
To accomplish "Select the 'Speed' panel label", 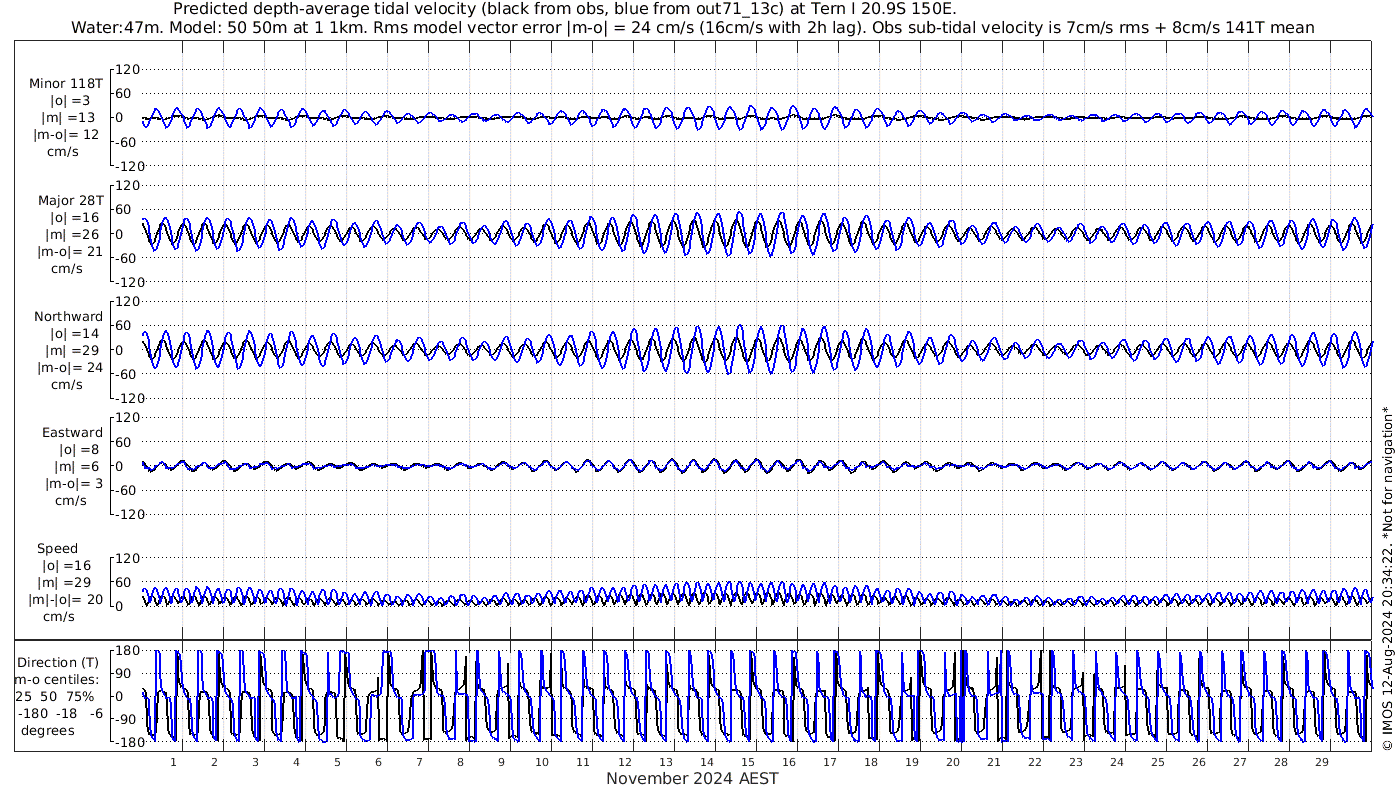I will tap(58, 549).
